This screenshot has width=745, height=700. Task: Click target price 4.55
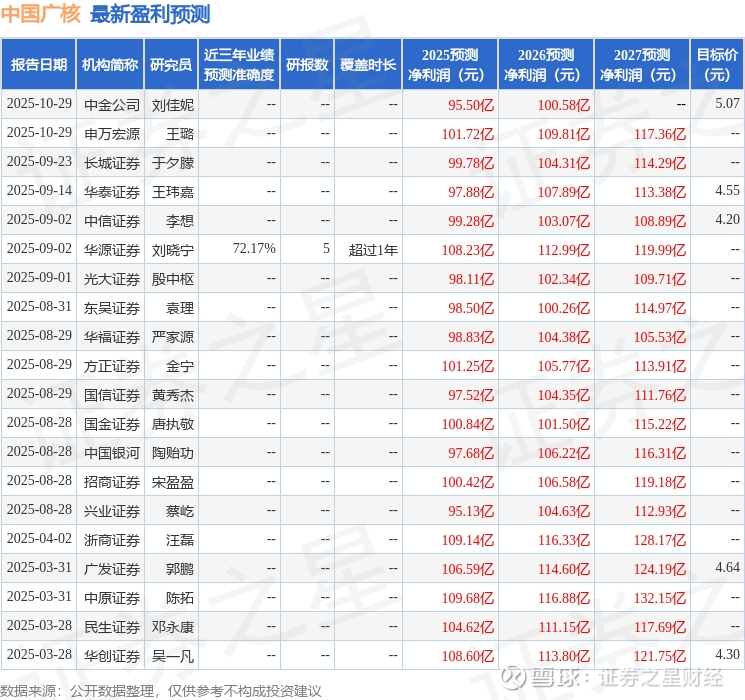coord(727,191)
